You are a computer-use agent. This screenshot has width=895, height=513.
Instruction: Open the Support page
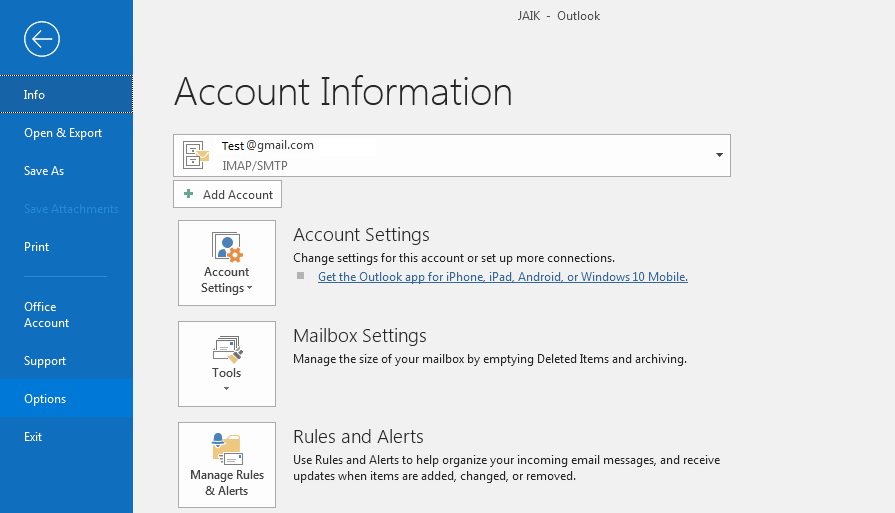coord(66,361)
